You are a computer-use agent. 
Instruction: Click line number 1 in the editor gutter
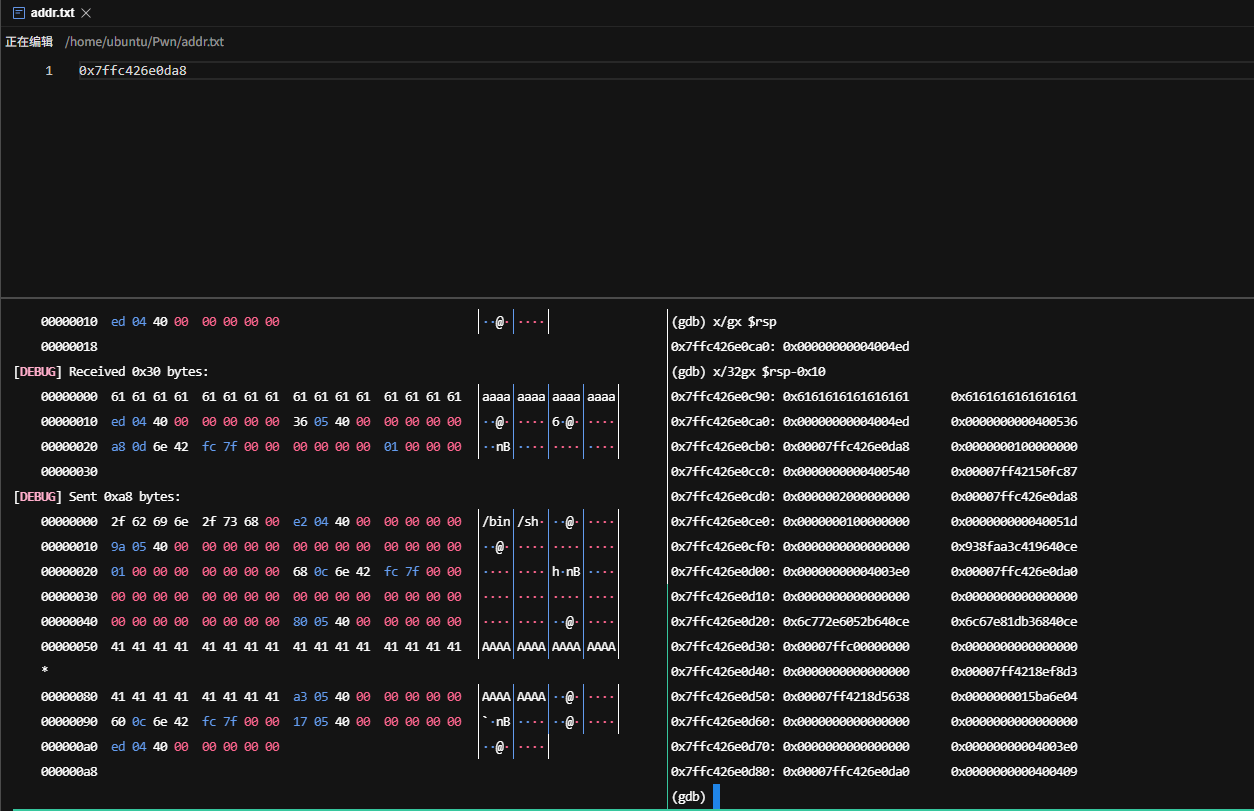48,71
